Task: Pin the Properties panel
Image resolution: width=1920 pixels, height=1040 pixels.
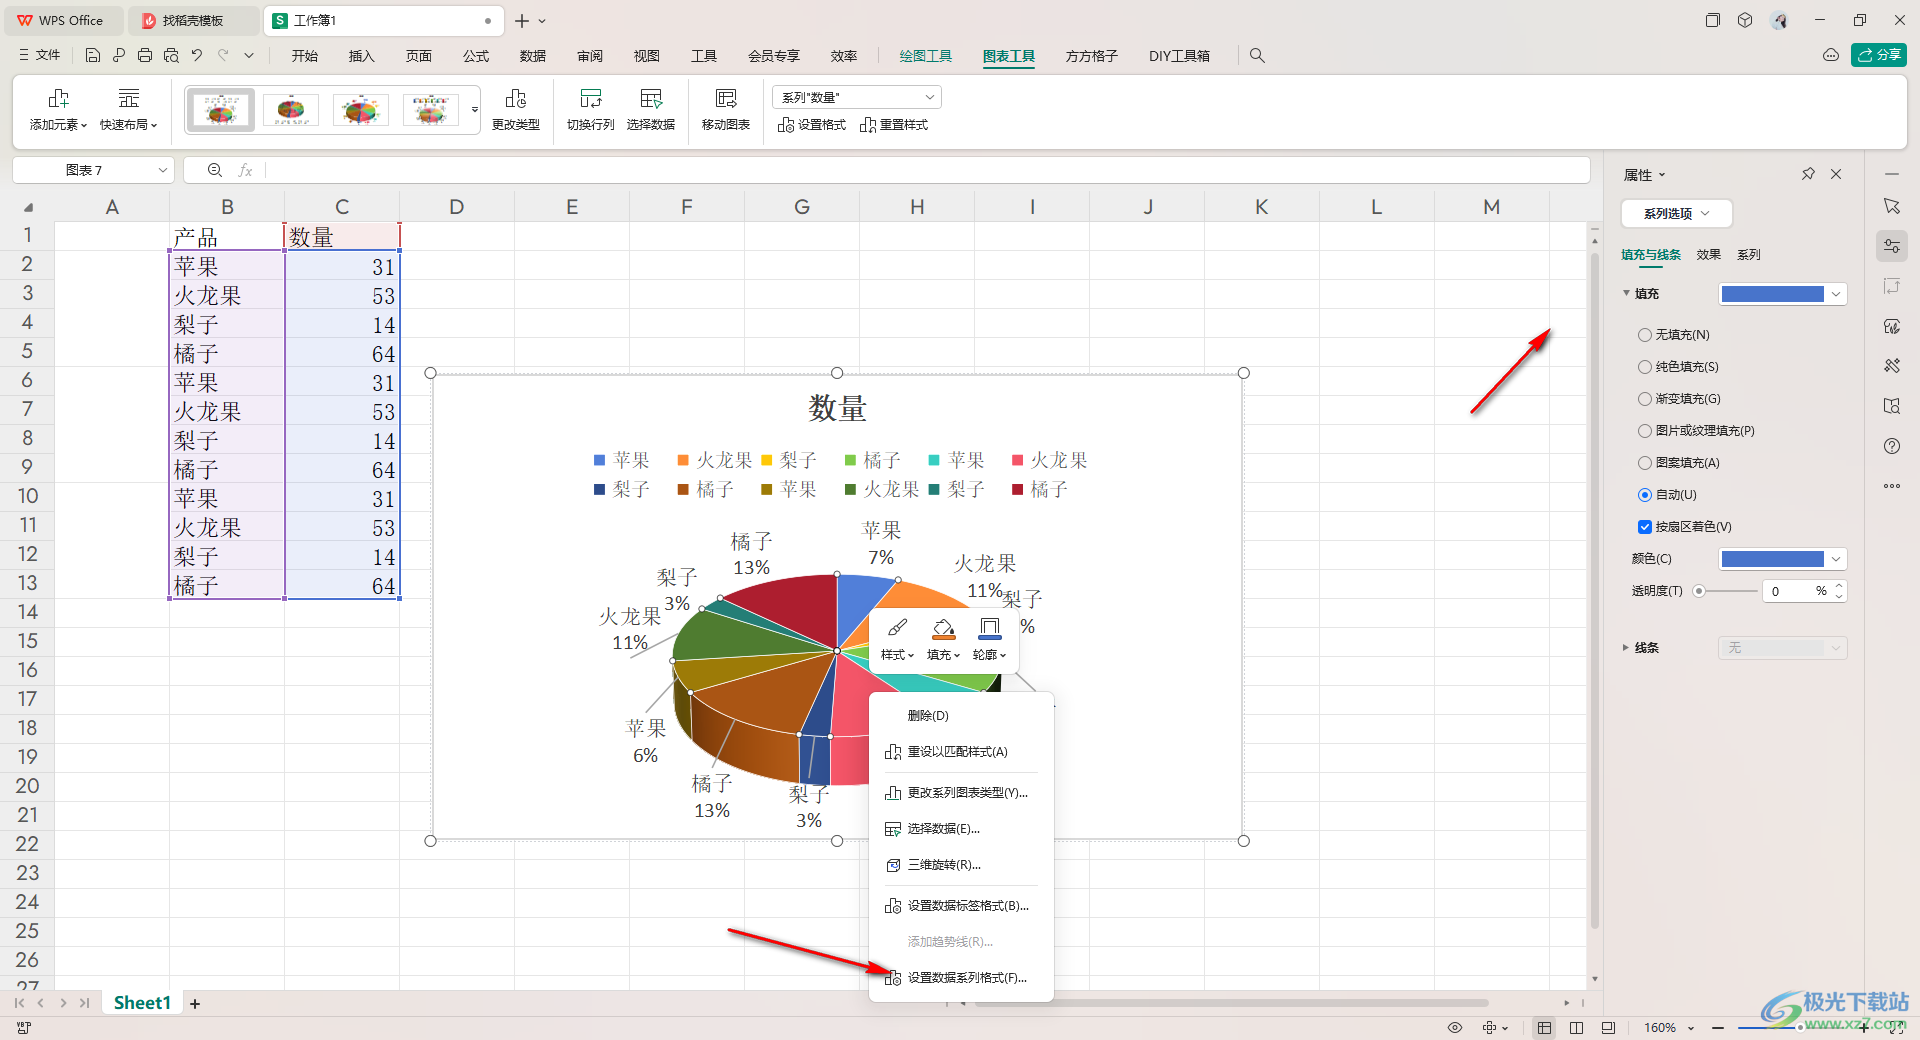Action: (1808, 174)
